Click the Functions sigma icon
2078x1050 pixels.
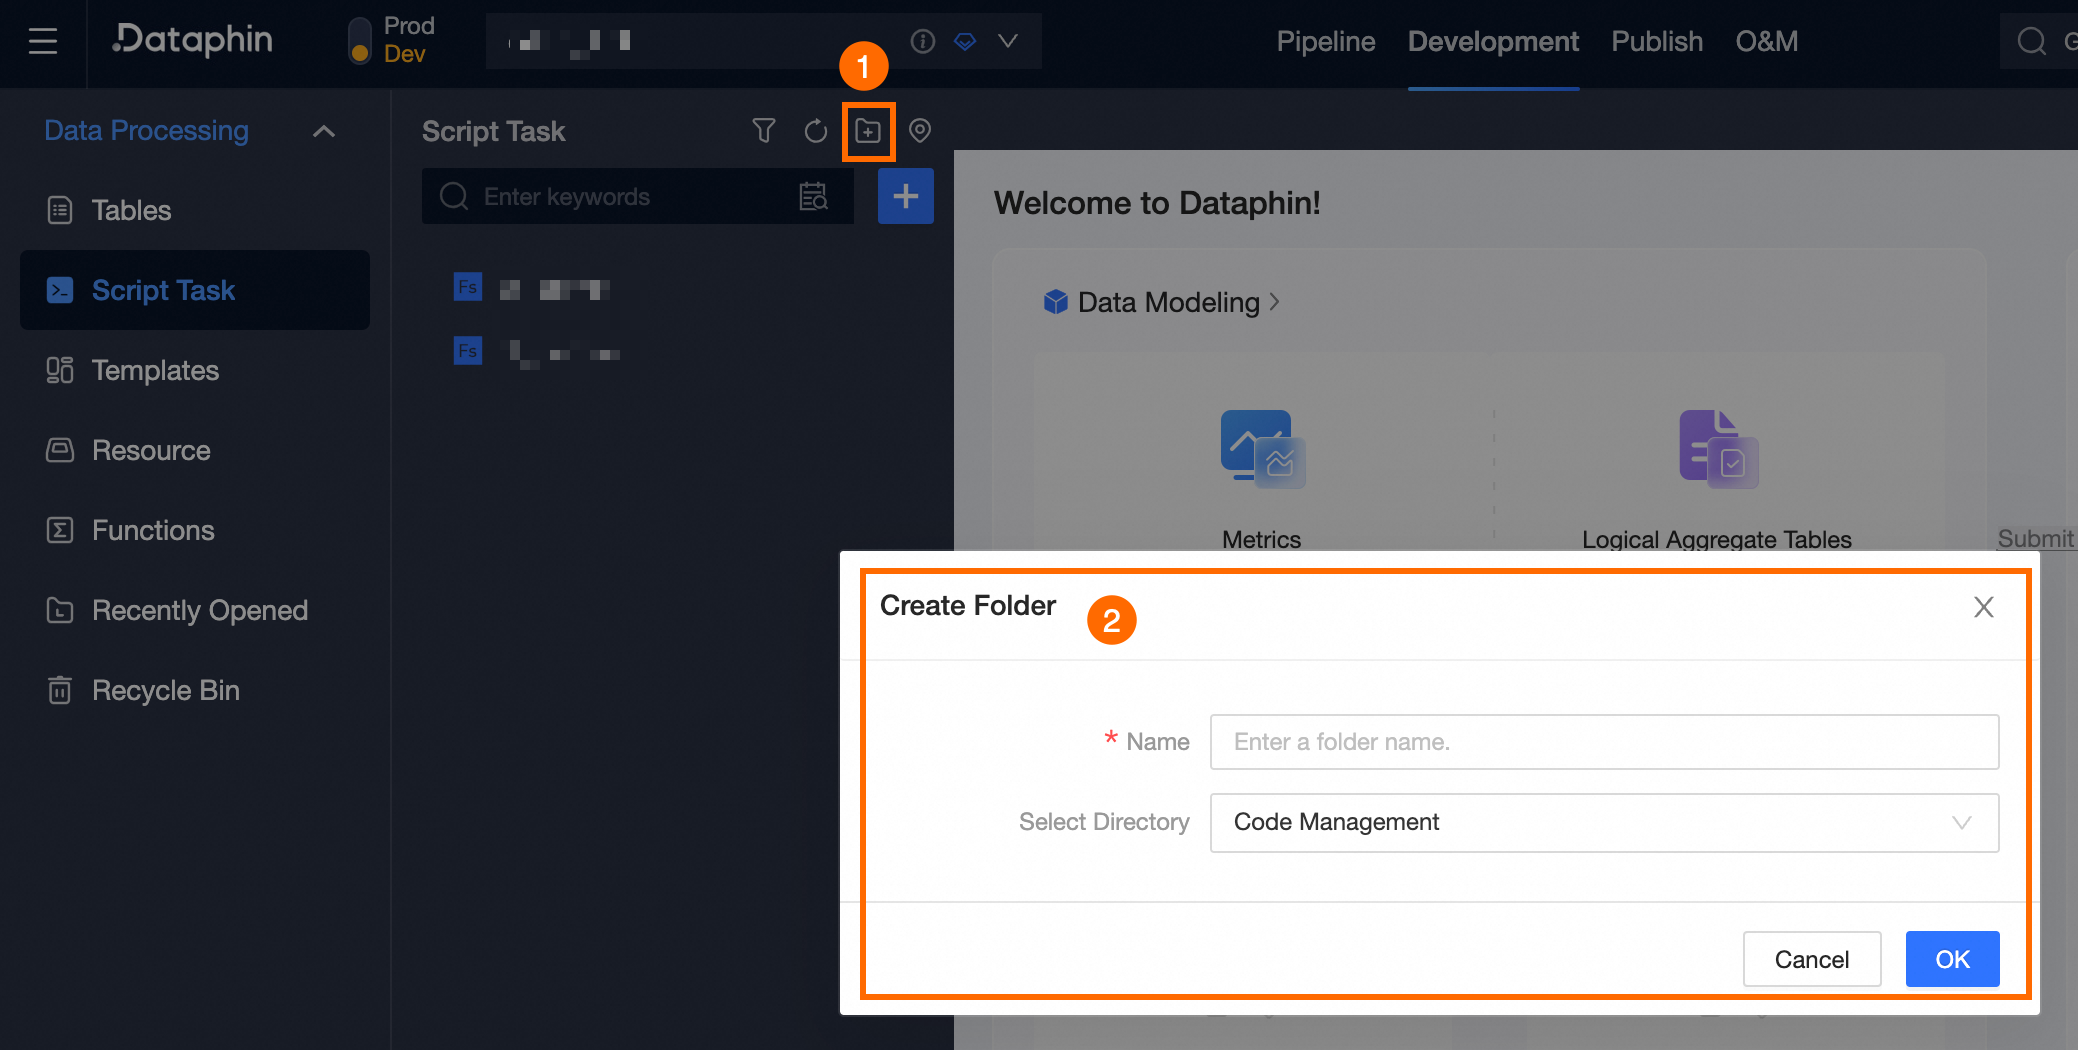[60, 530]
